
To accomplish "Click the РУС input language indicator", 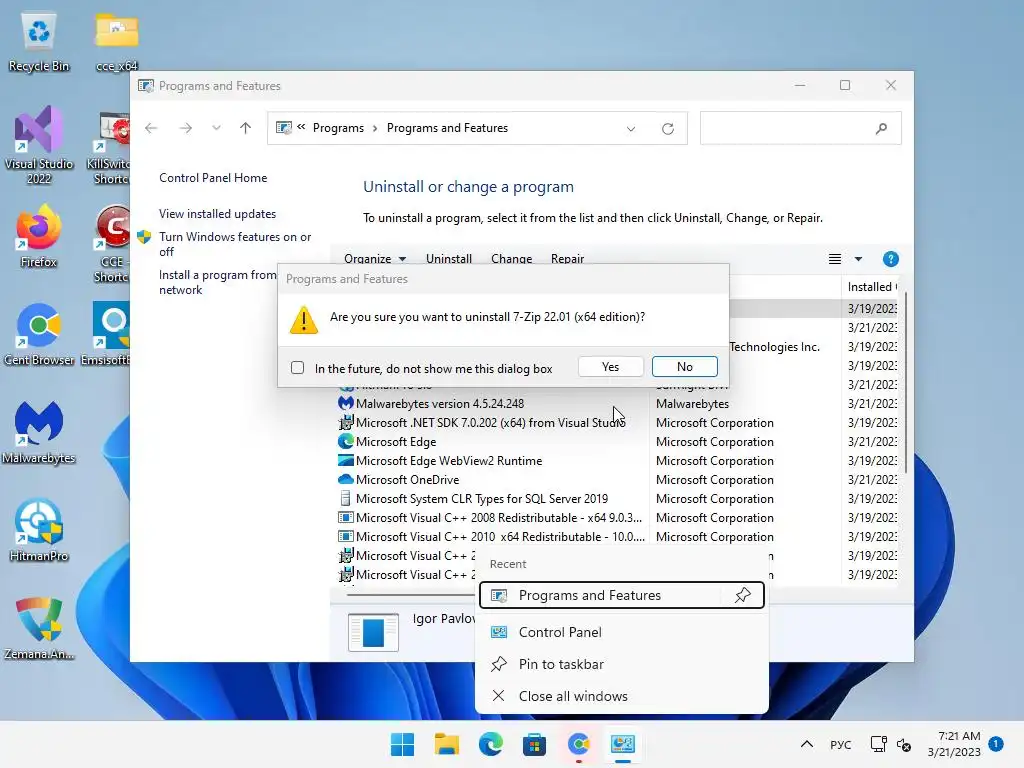I will [x=840, y=744].
